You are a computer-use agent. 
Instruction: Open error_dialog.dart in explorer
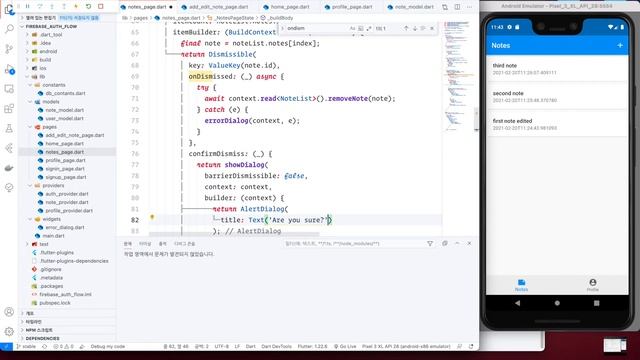(64, 227)
